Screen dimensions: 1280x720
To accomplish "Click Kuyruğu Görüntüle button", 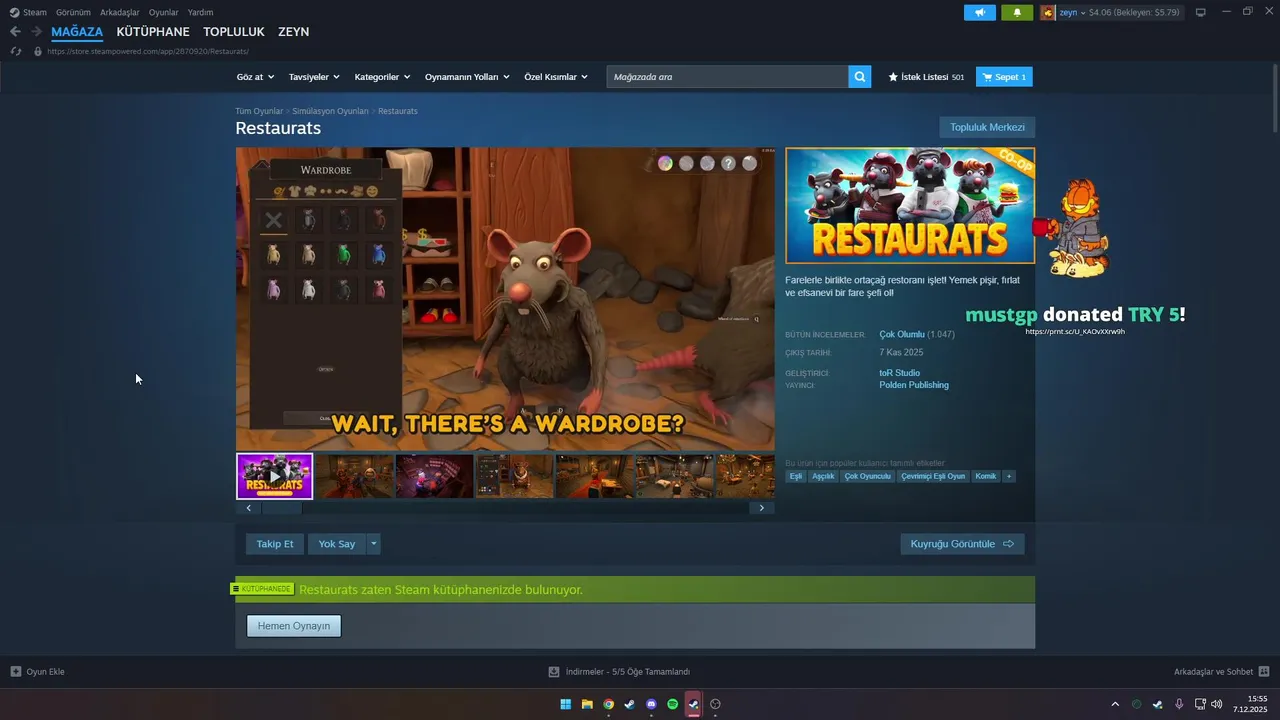I will tap(962, 544).
